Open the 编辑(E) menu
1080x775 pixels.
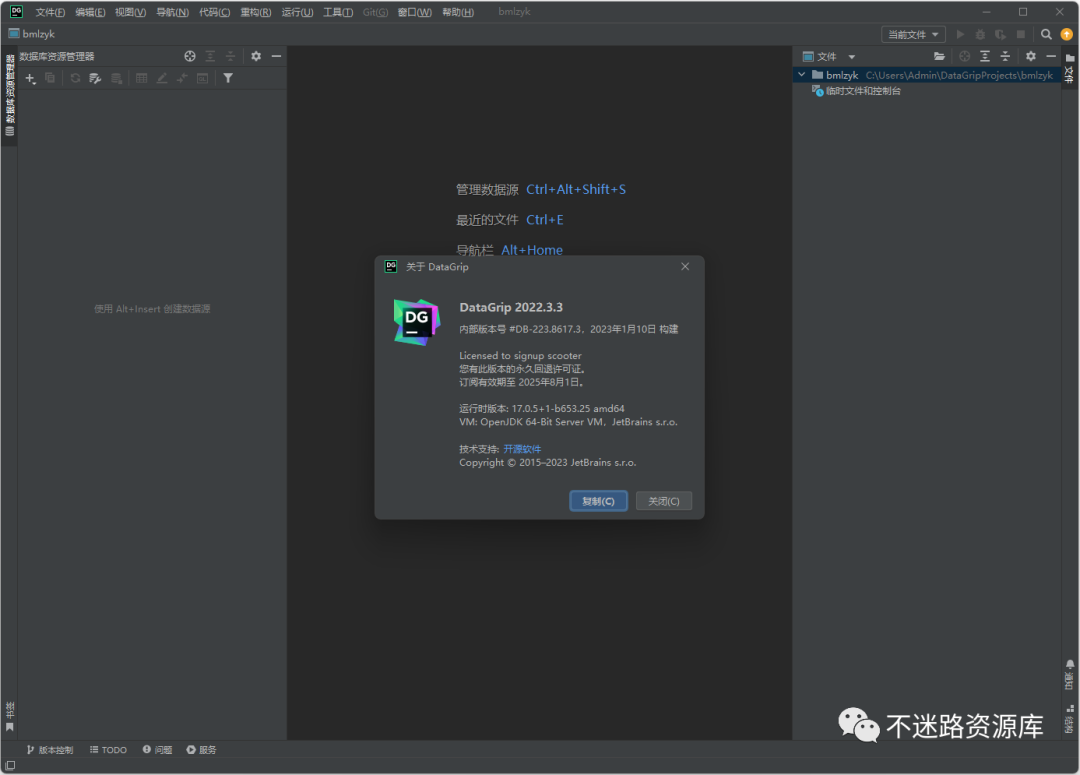pos(90,12)
